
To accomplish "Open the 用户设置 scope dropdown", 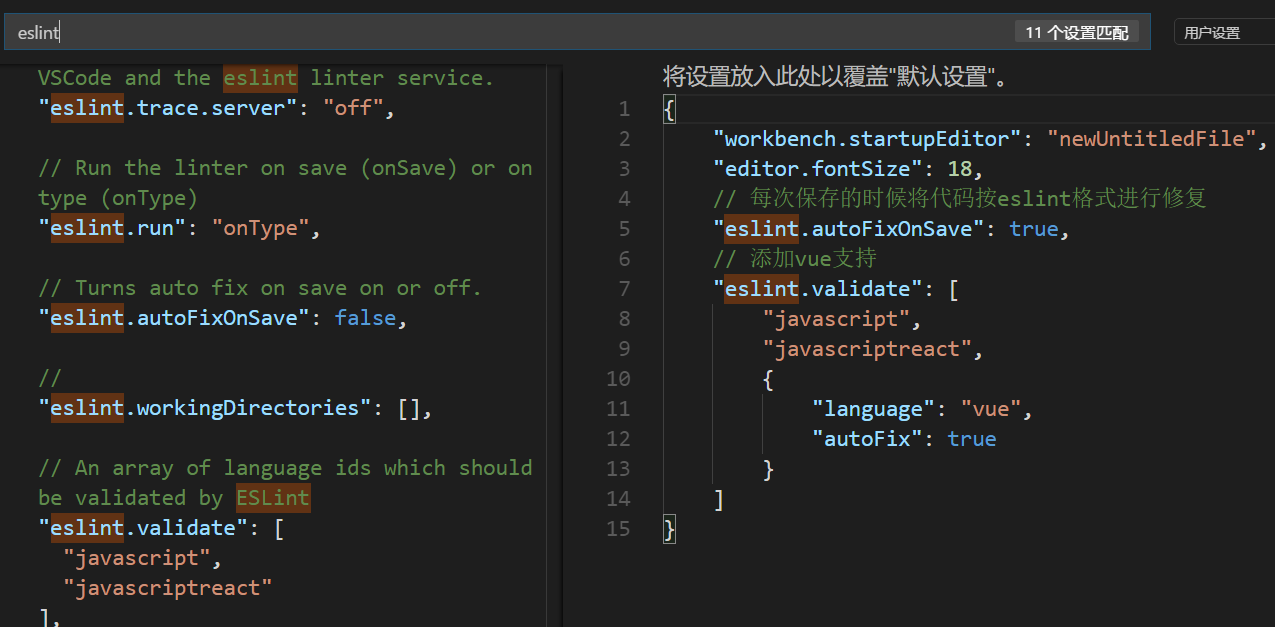I will [1224, 32].
